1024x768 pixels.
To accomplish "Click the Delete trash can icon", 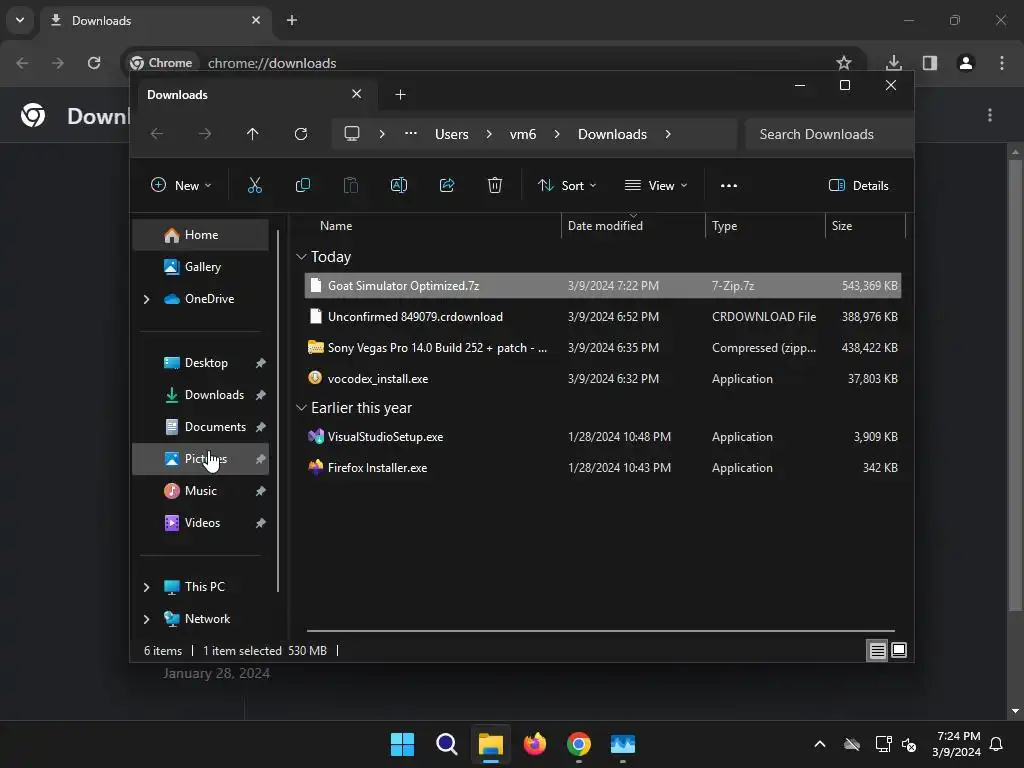I will 495,185.
